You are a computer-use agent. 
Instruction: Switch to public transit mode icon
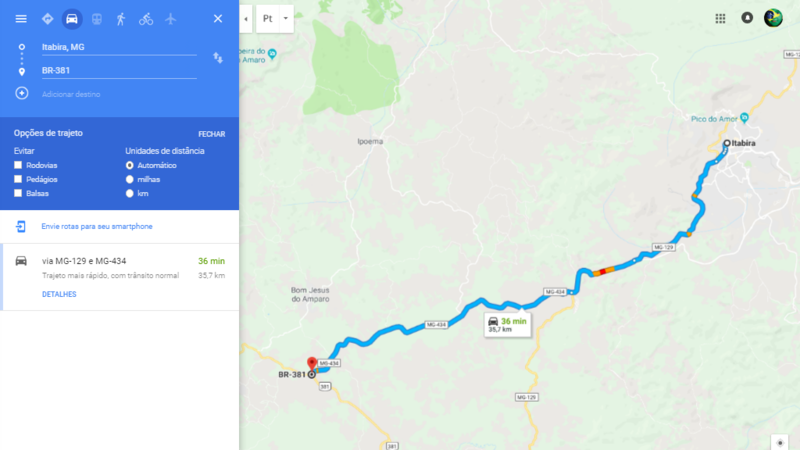96,19
